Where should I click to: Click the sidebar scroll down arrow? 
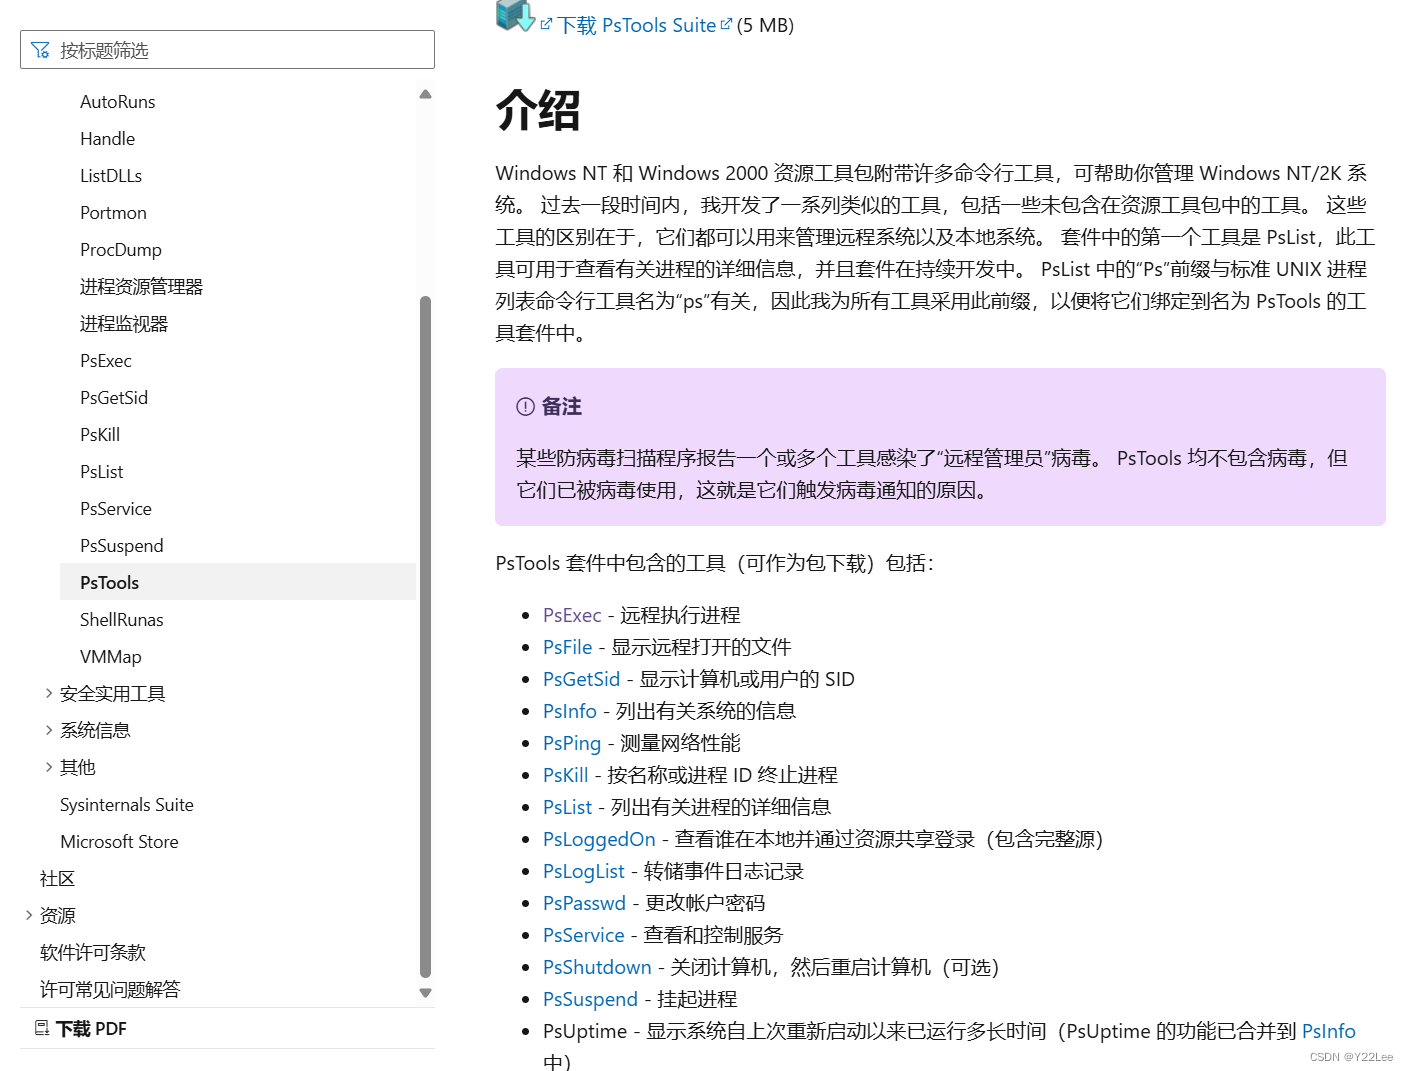[x=425, y=993]
